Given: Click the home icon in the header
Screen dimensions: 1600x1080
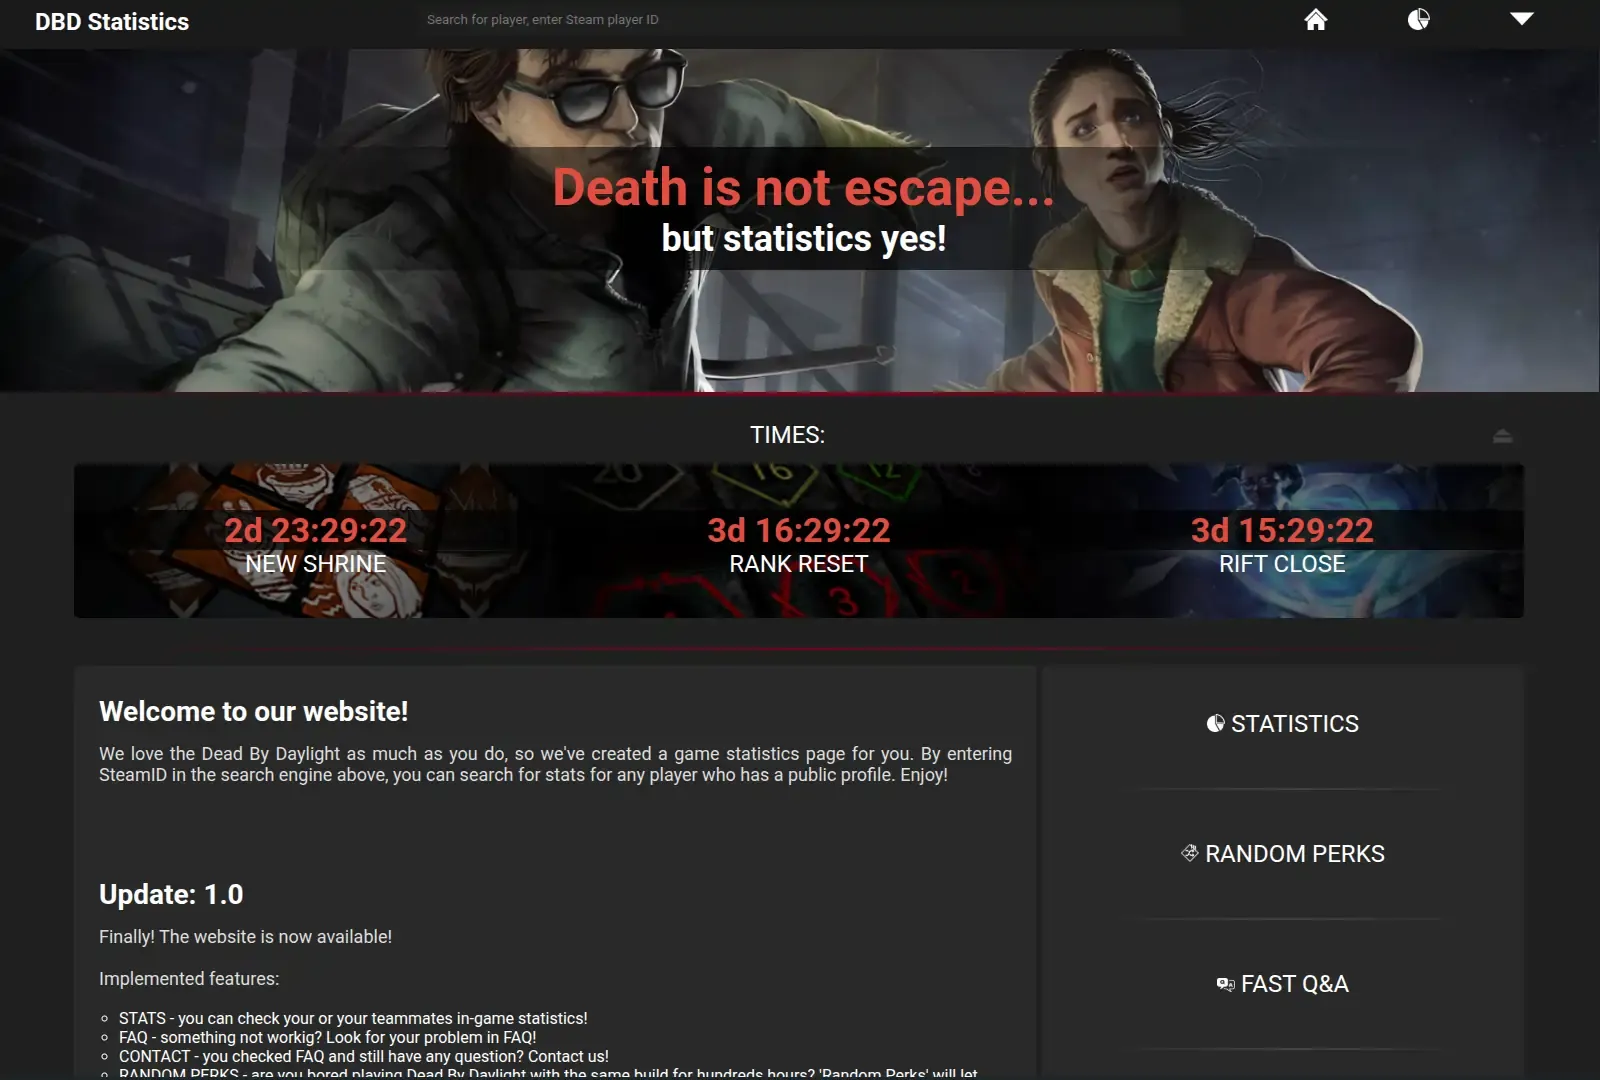Looking at the screenshot, I should (1316, 19).
